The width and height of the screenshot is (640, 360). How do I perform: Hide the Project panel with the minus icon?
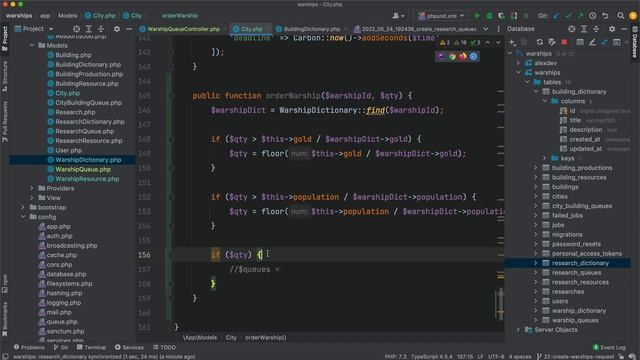click(129, 29)
